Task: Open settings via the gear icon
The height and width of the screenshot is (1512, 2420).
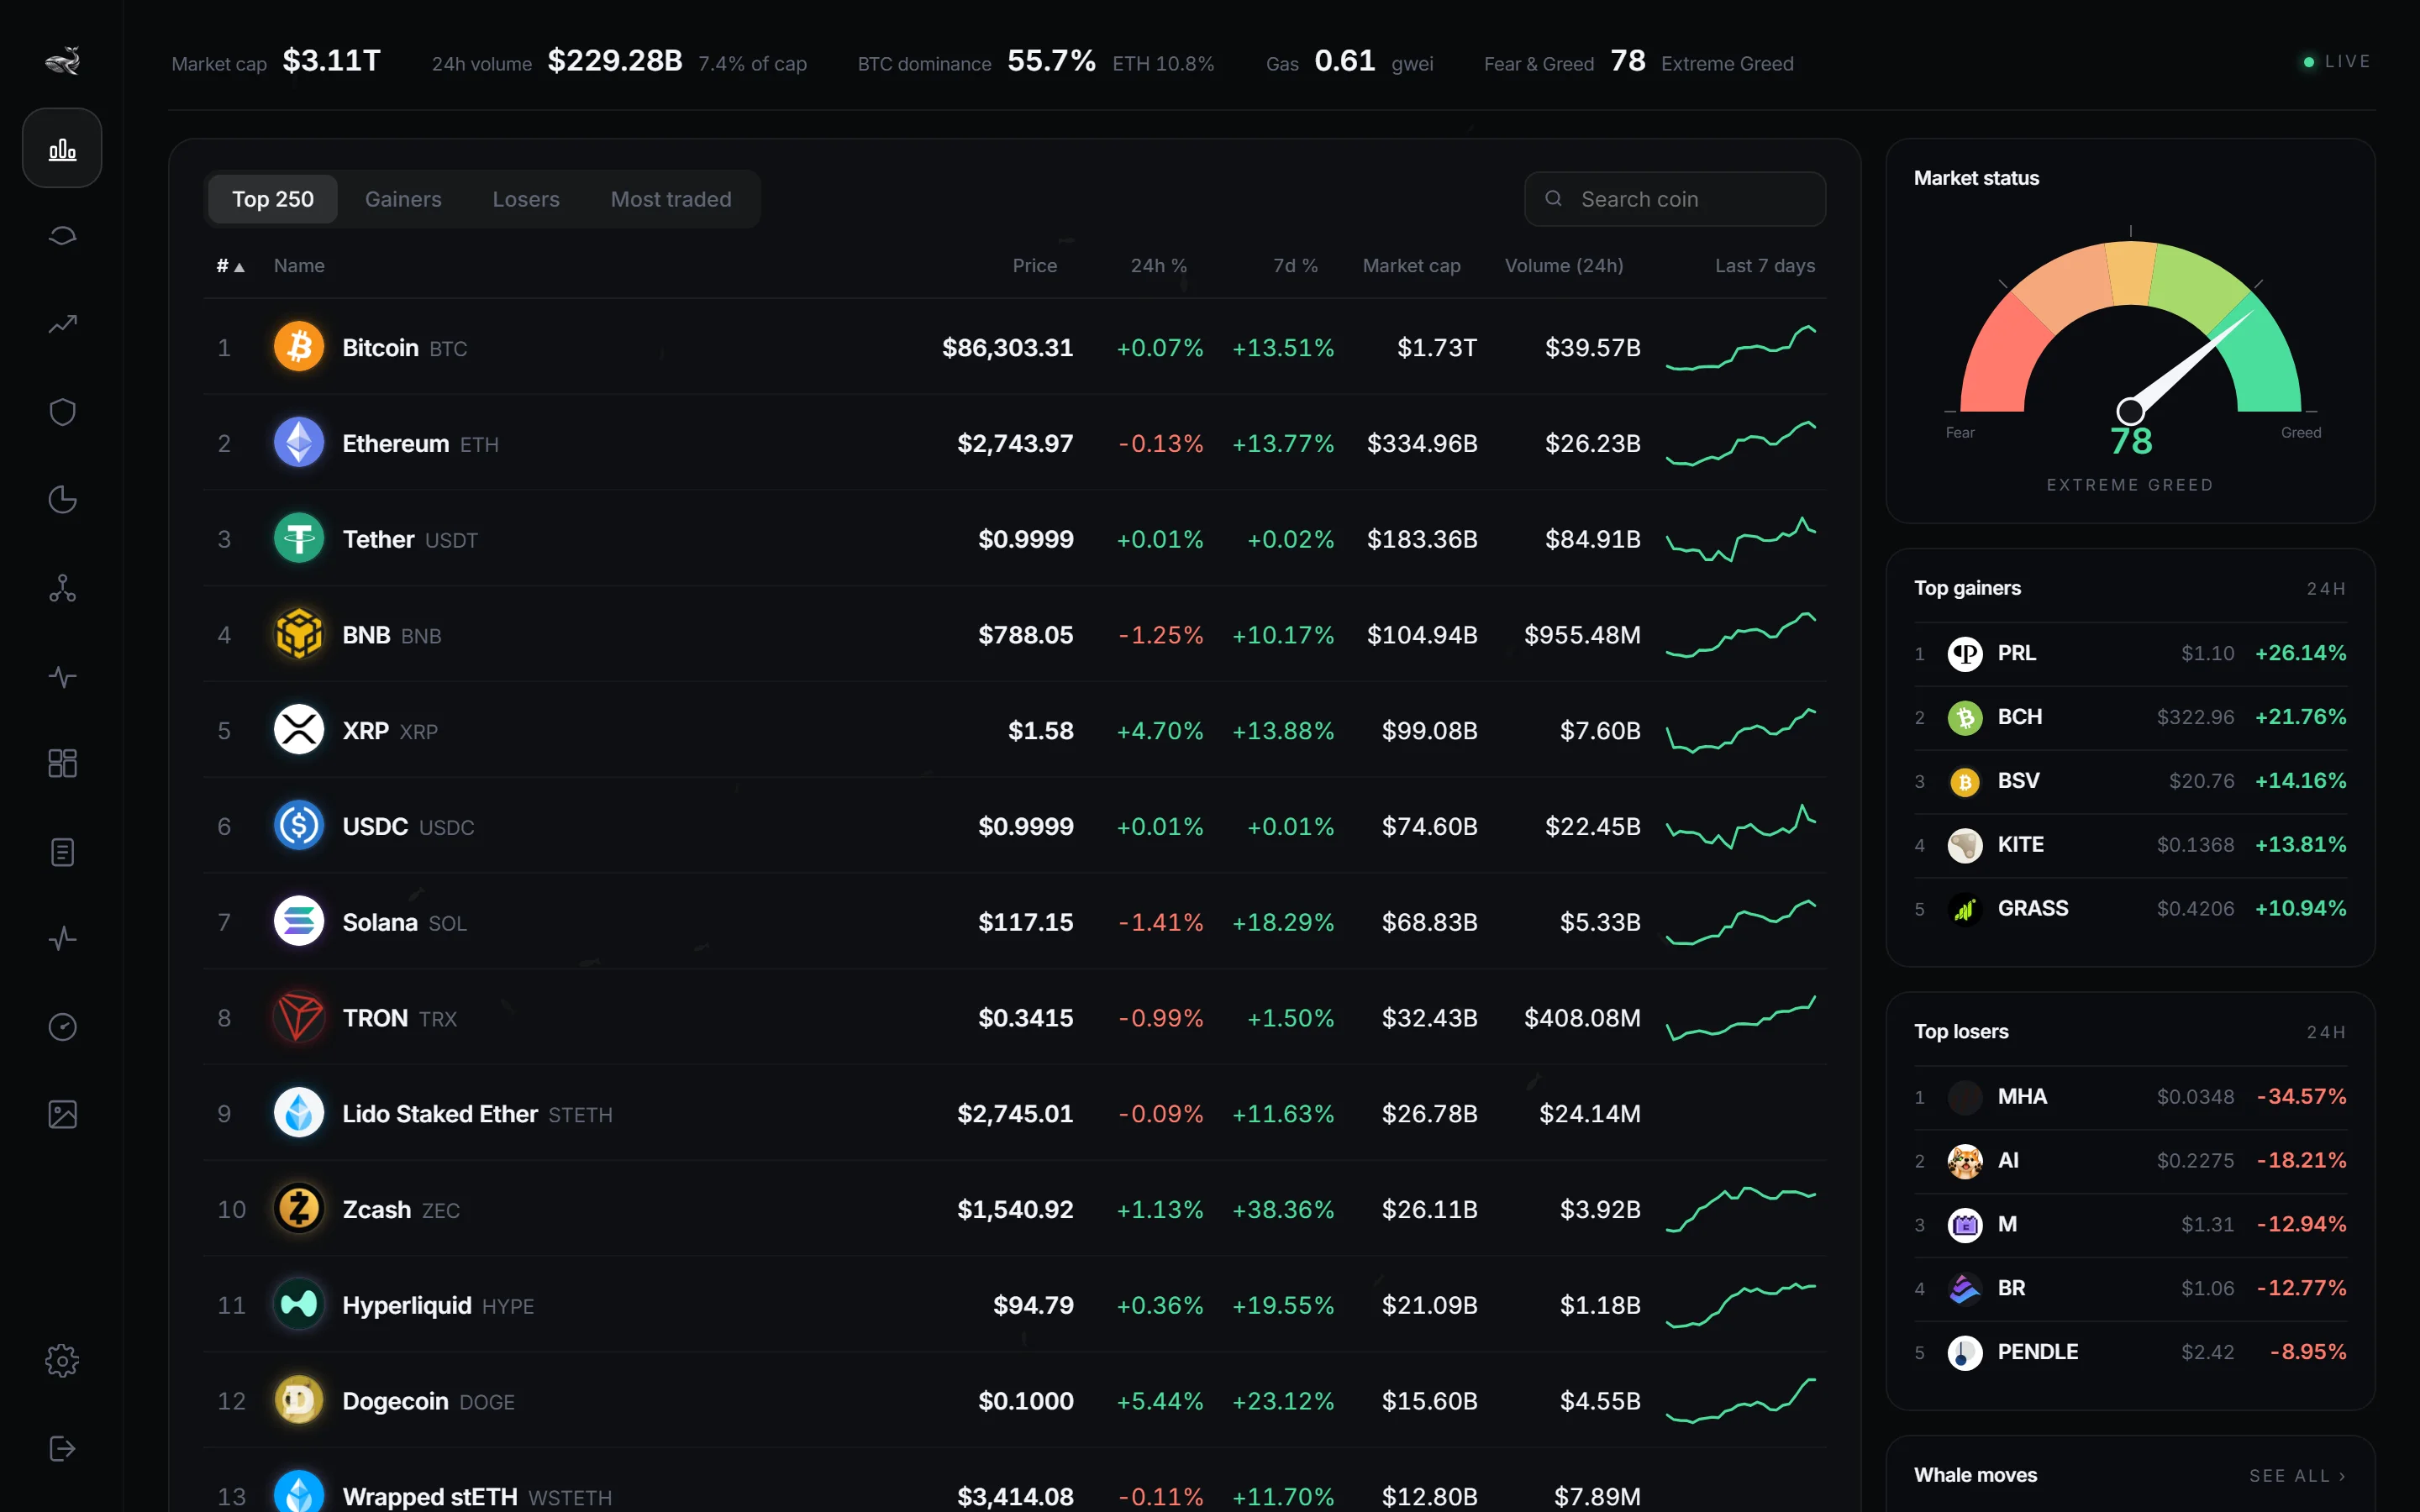Action: (62, 1361)
